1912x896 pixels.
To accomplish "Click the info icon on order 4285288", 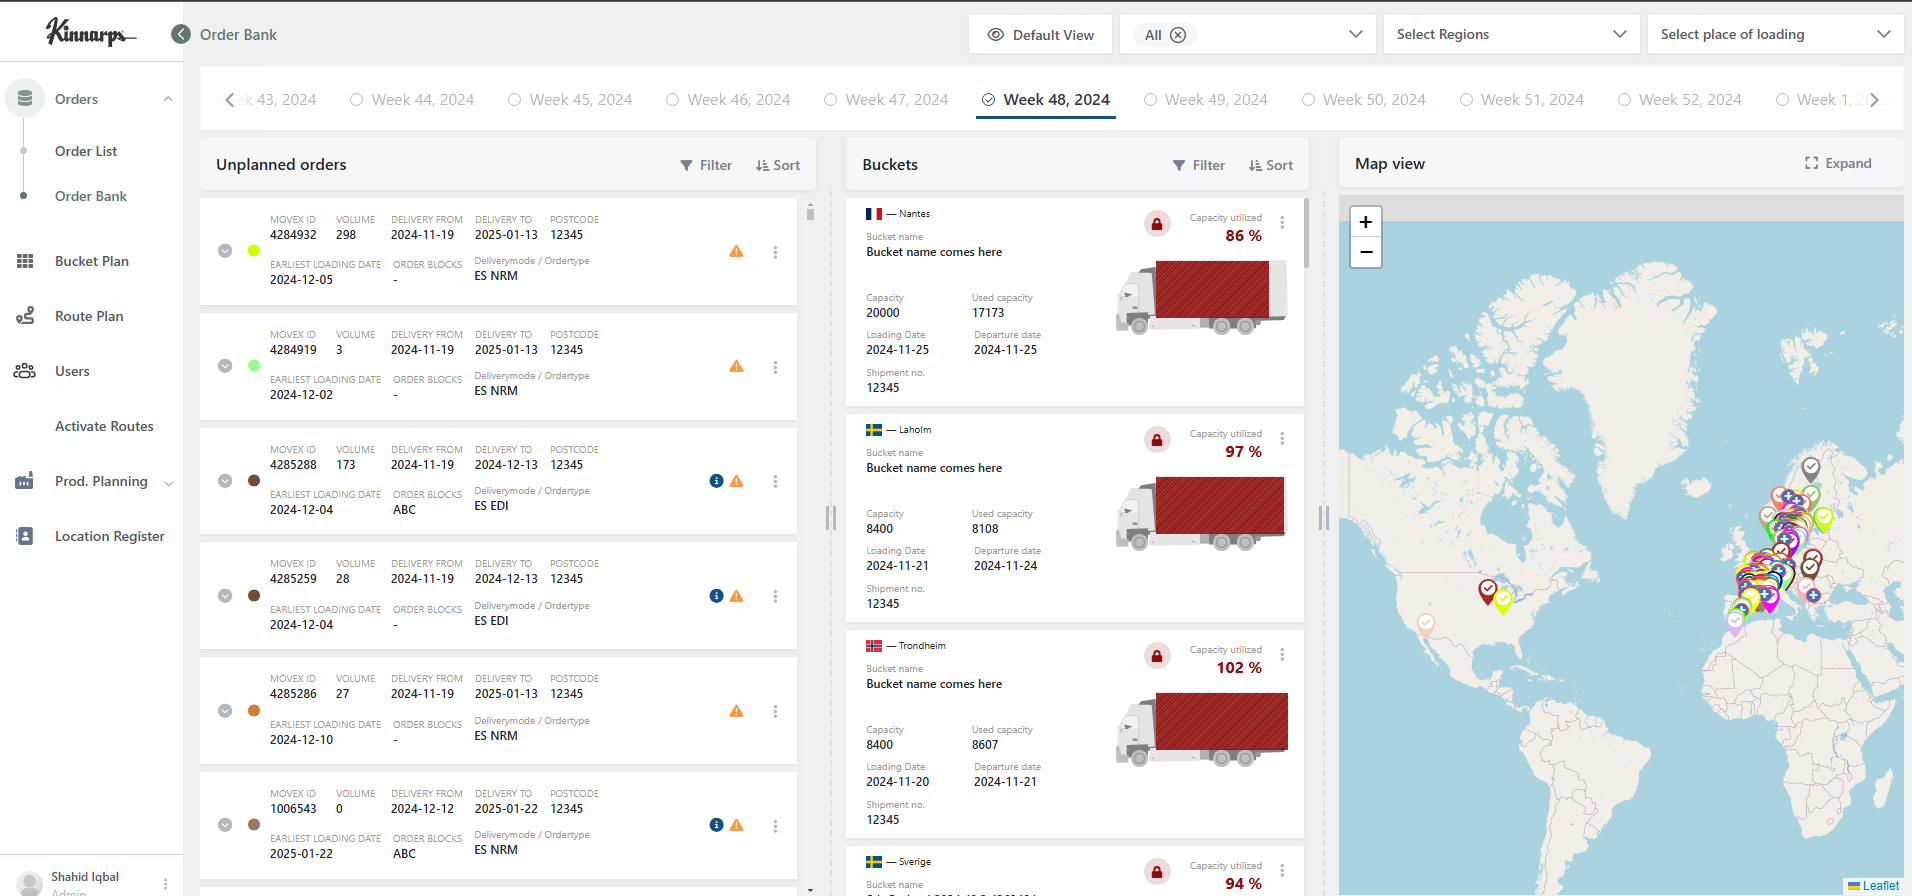I will point(716,481).
